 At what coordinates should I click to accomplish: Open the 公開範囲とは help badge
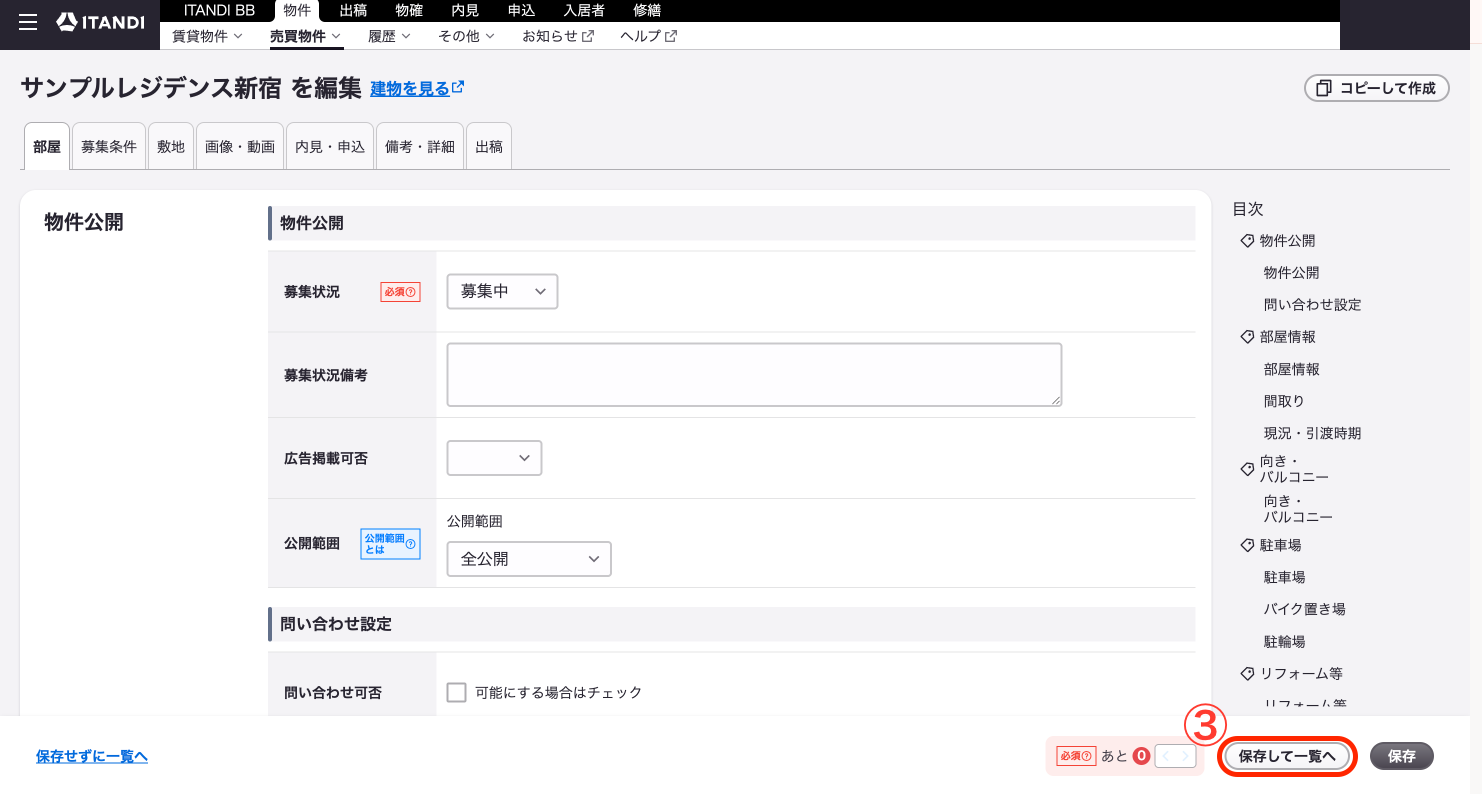coord(390,544)
